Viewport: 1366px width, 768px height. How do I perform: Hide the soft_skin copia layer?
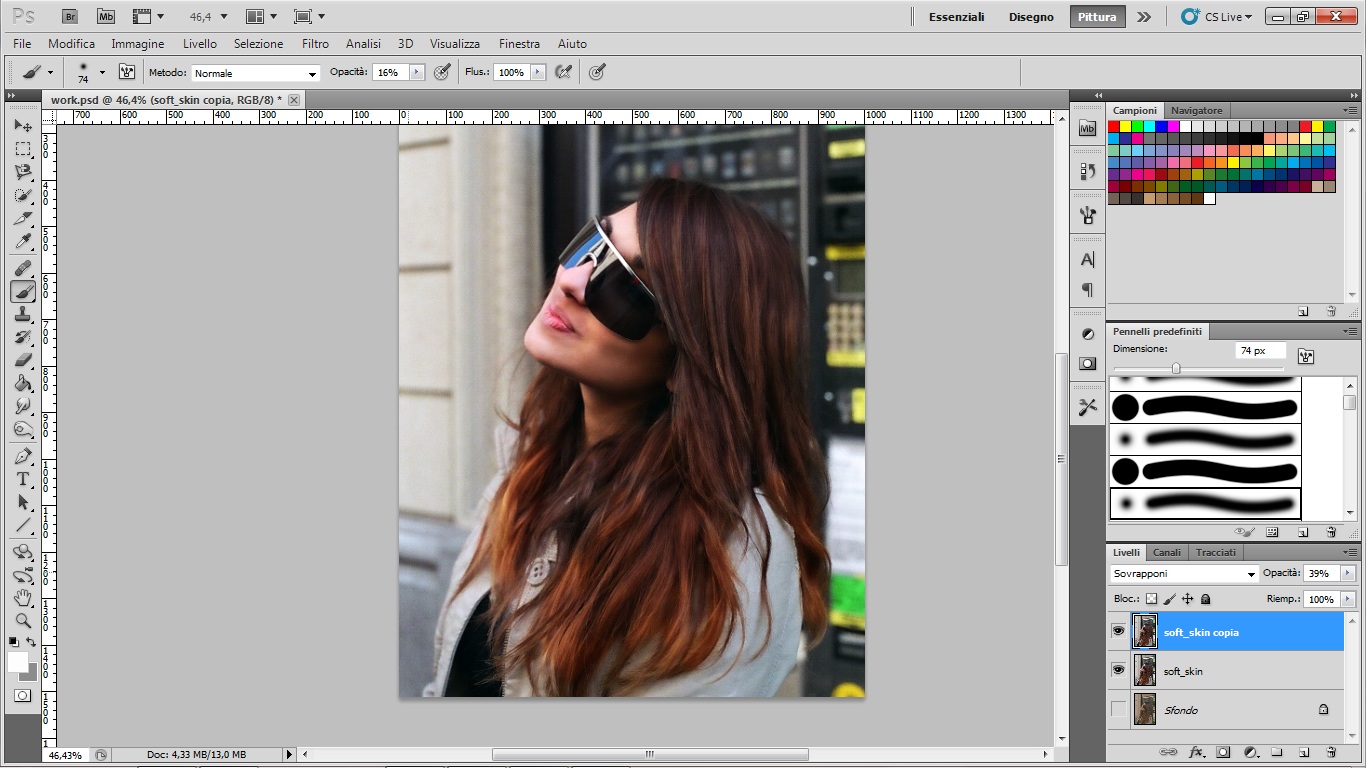[x=1118, y=631]
